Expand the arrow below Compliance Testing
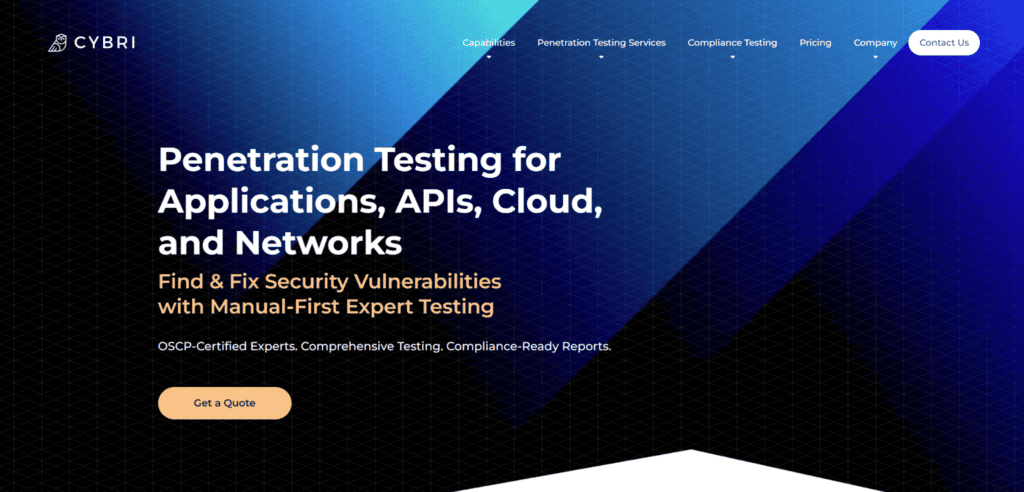This screenshot has height=492, width=1024. (732, 57)
